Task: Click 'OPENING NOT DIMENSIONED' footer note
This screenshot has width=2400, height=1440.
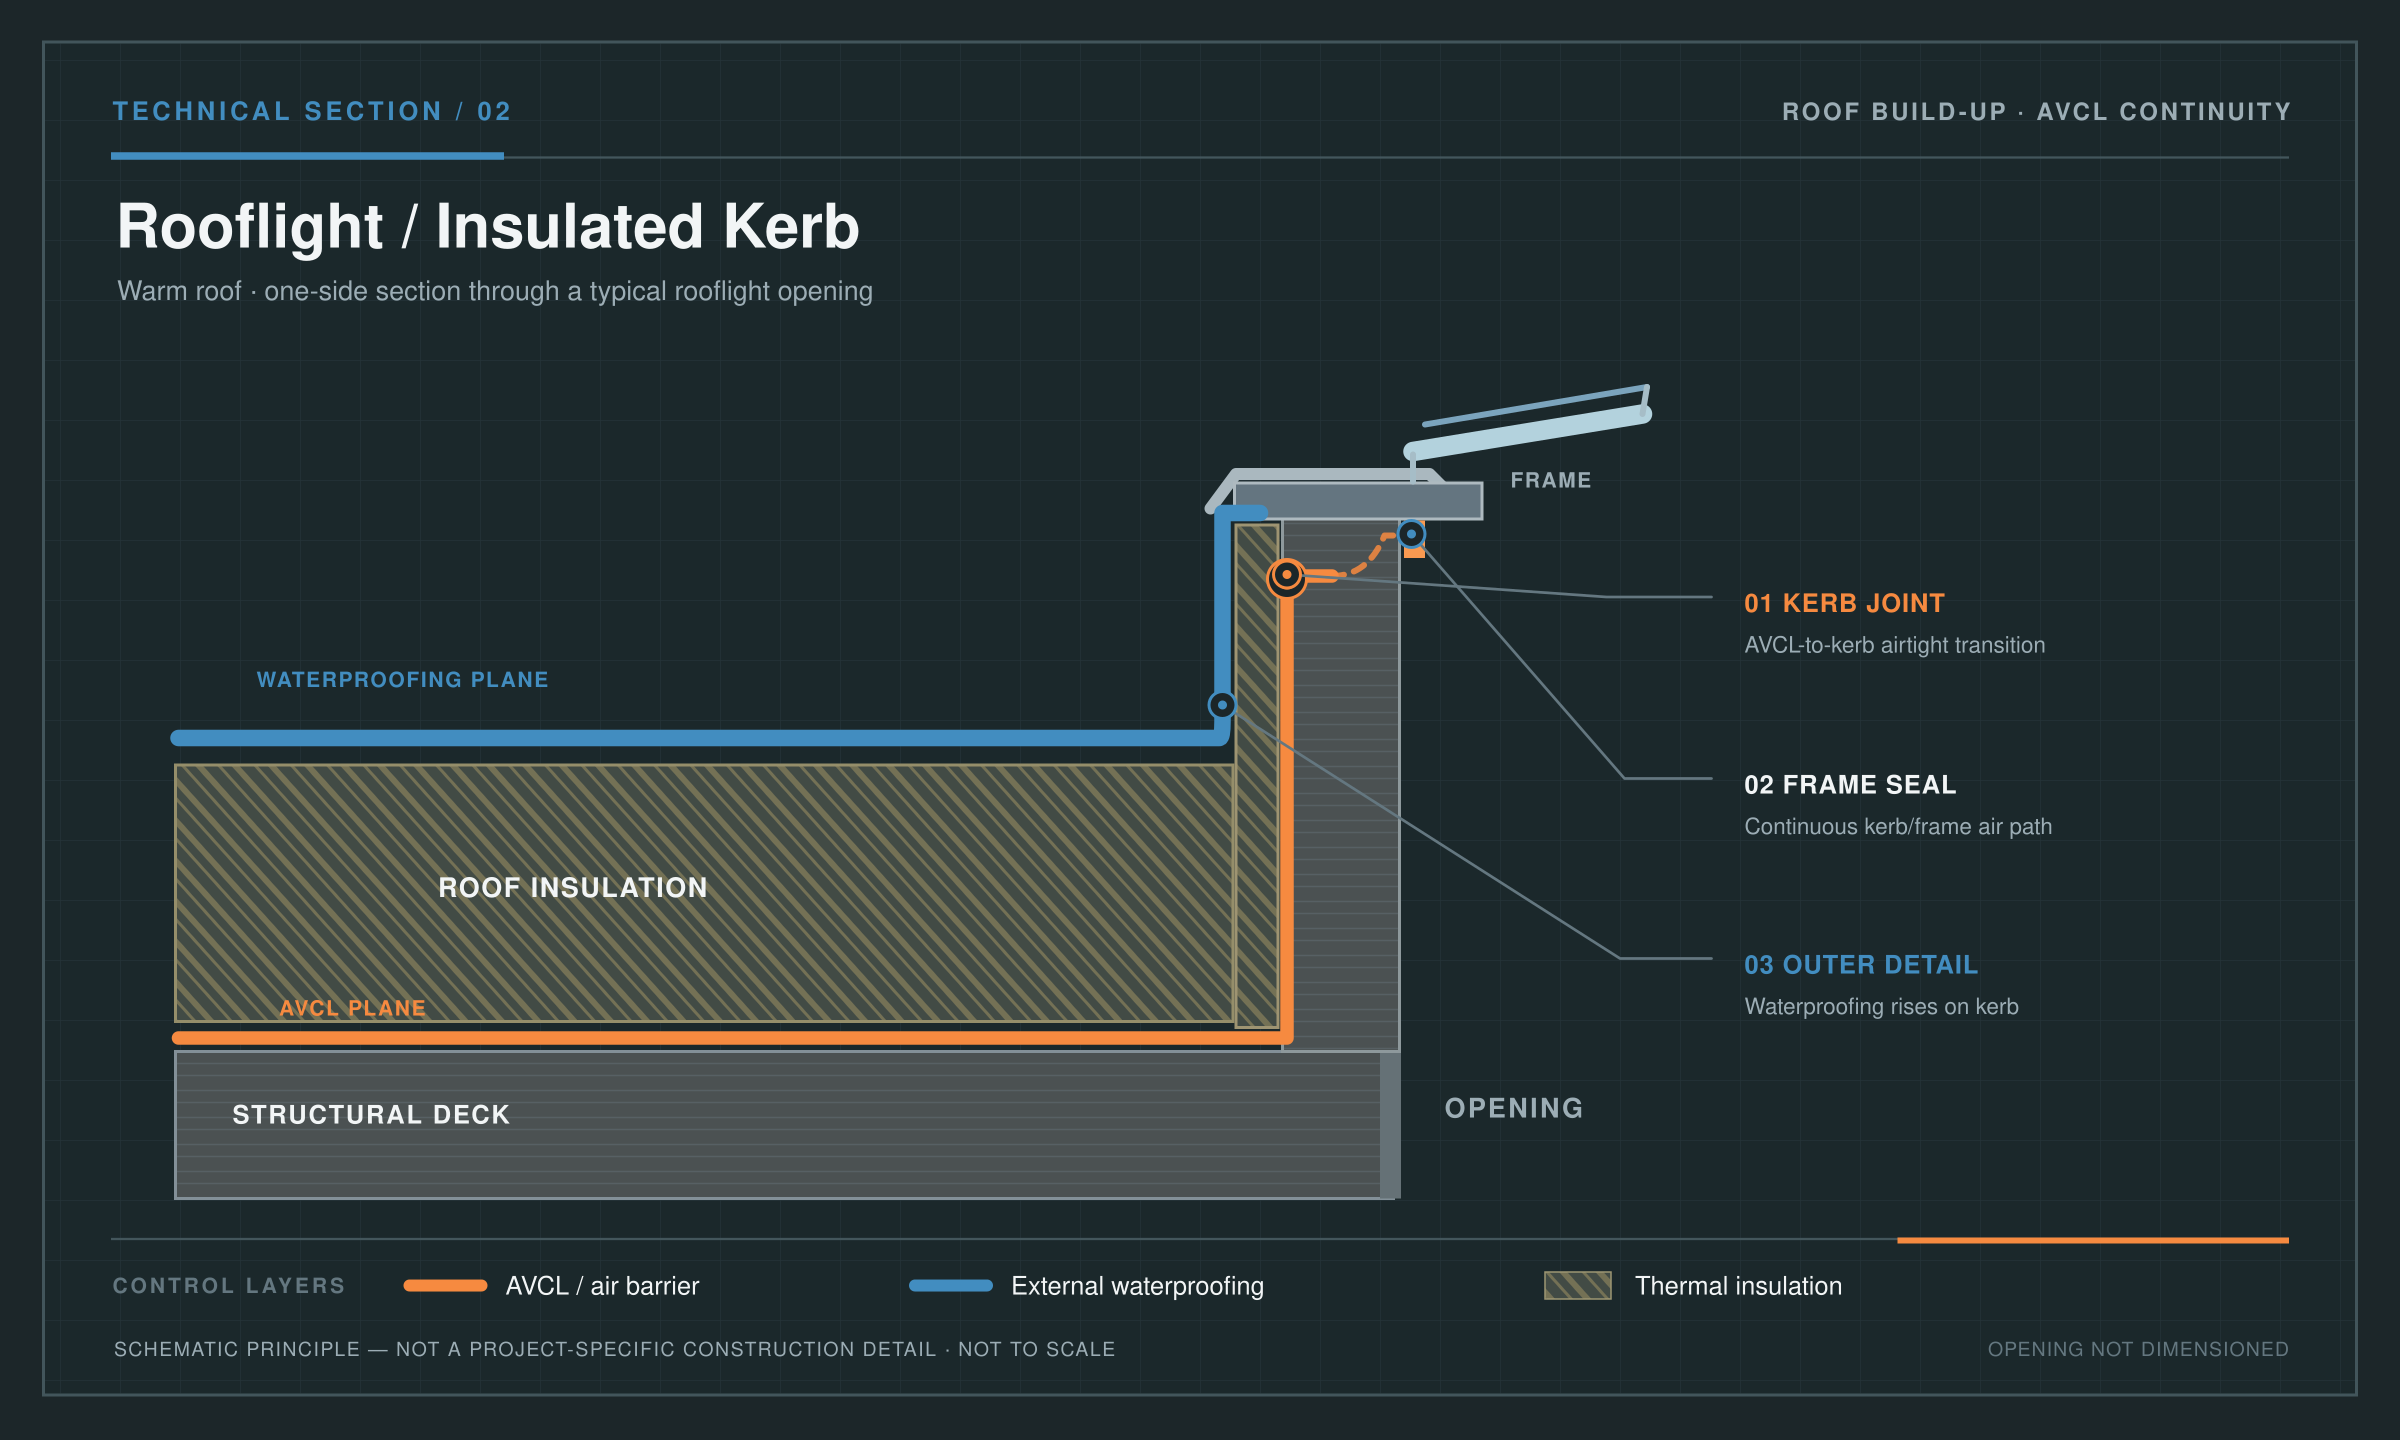Action: click(x=2138, y=1349)
